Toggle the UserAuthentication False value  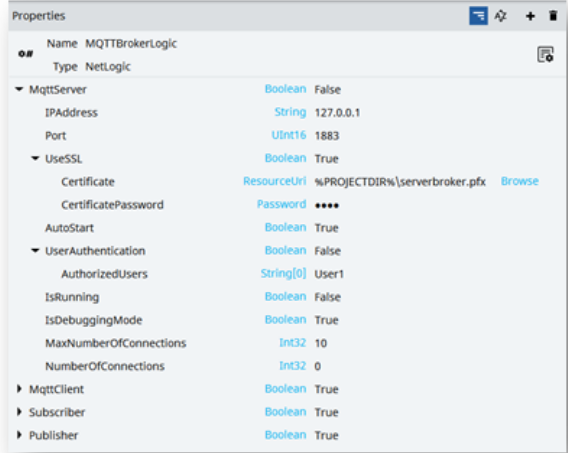pyautogui.click(x=327, y=251)
